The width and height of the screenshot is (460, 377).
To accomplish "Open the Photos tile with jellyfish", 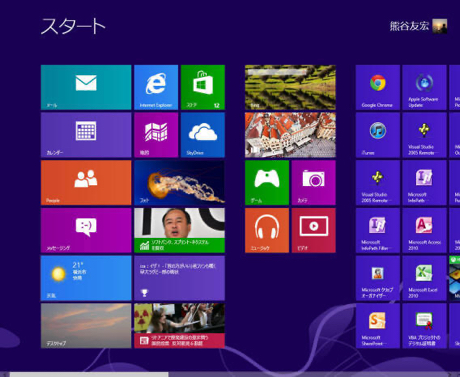I will 179,183.
